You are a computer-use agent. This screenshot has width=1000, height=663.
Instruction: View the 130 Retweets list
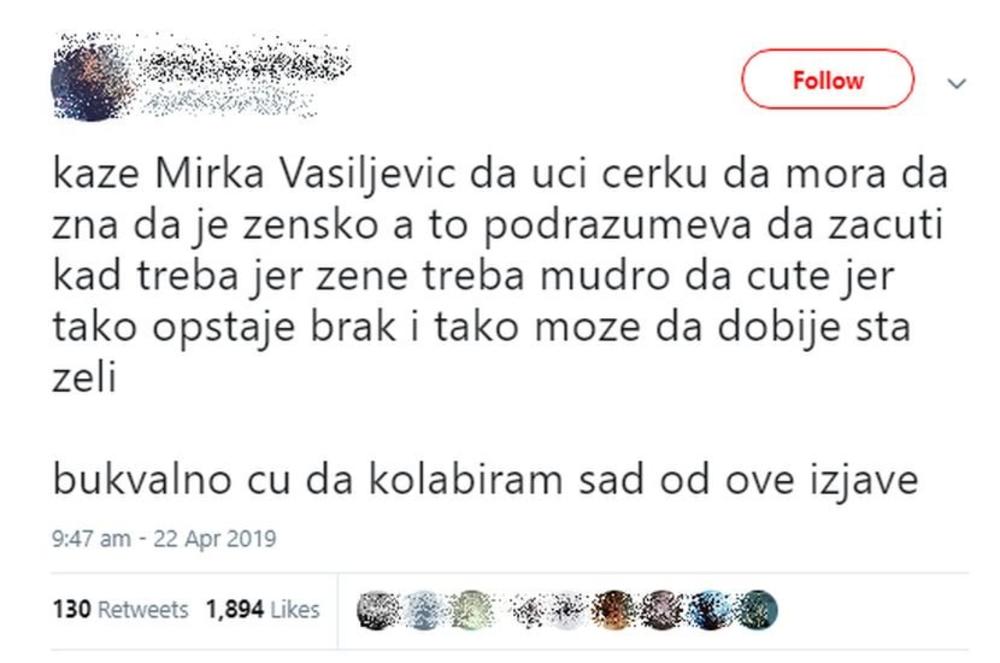coord(120,609)
